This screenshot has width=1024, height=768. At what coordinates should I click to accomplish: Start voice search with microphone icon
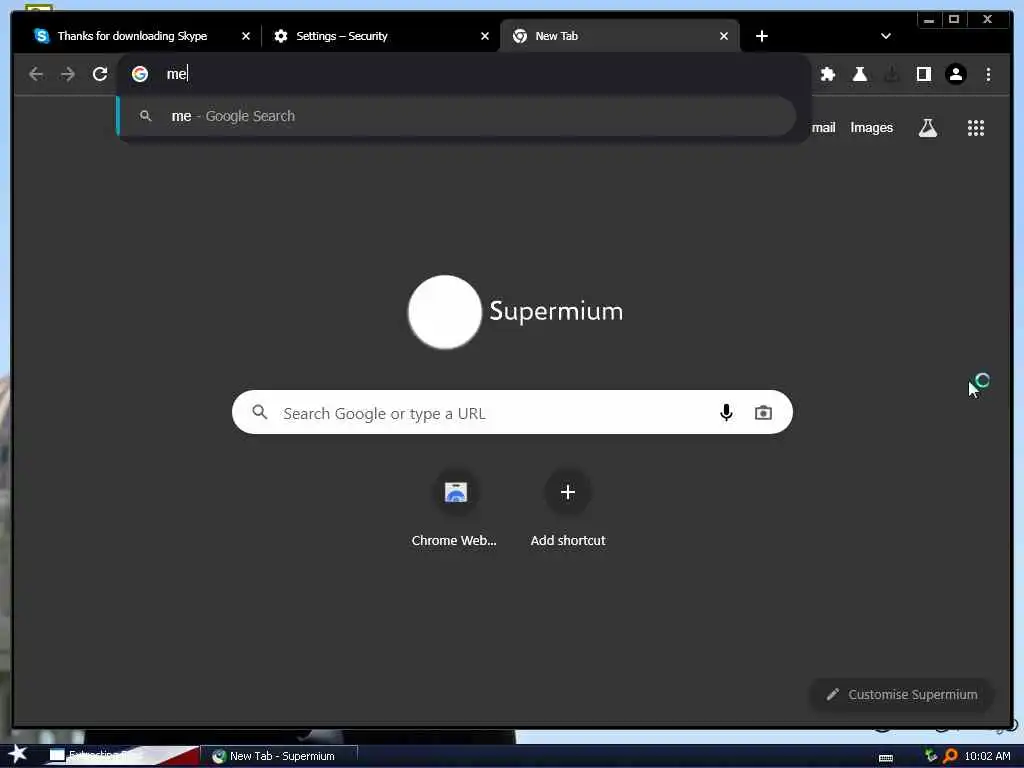click(726, 413)
